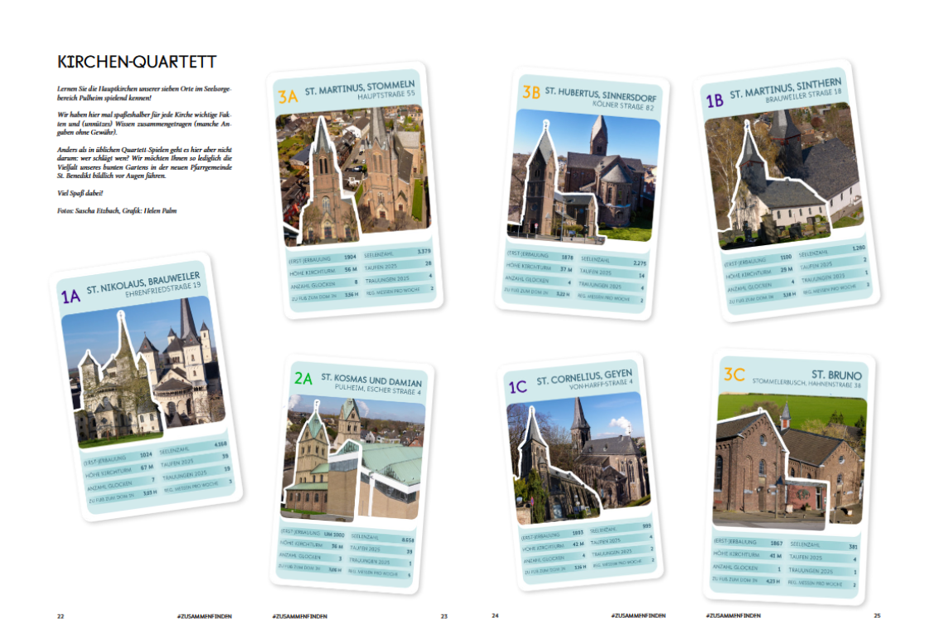Viewport: 929px width, 619px height.
Task: Click the address "PULHEIM, ESCHER STRAẞE 4"
Action: pos(377,389)
